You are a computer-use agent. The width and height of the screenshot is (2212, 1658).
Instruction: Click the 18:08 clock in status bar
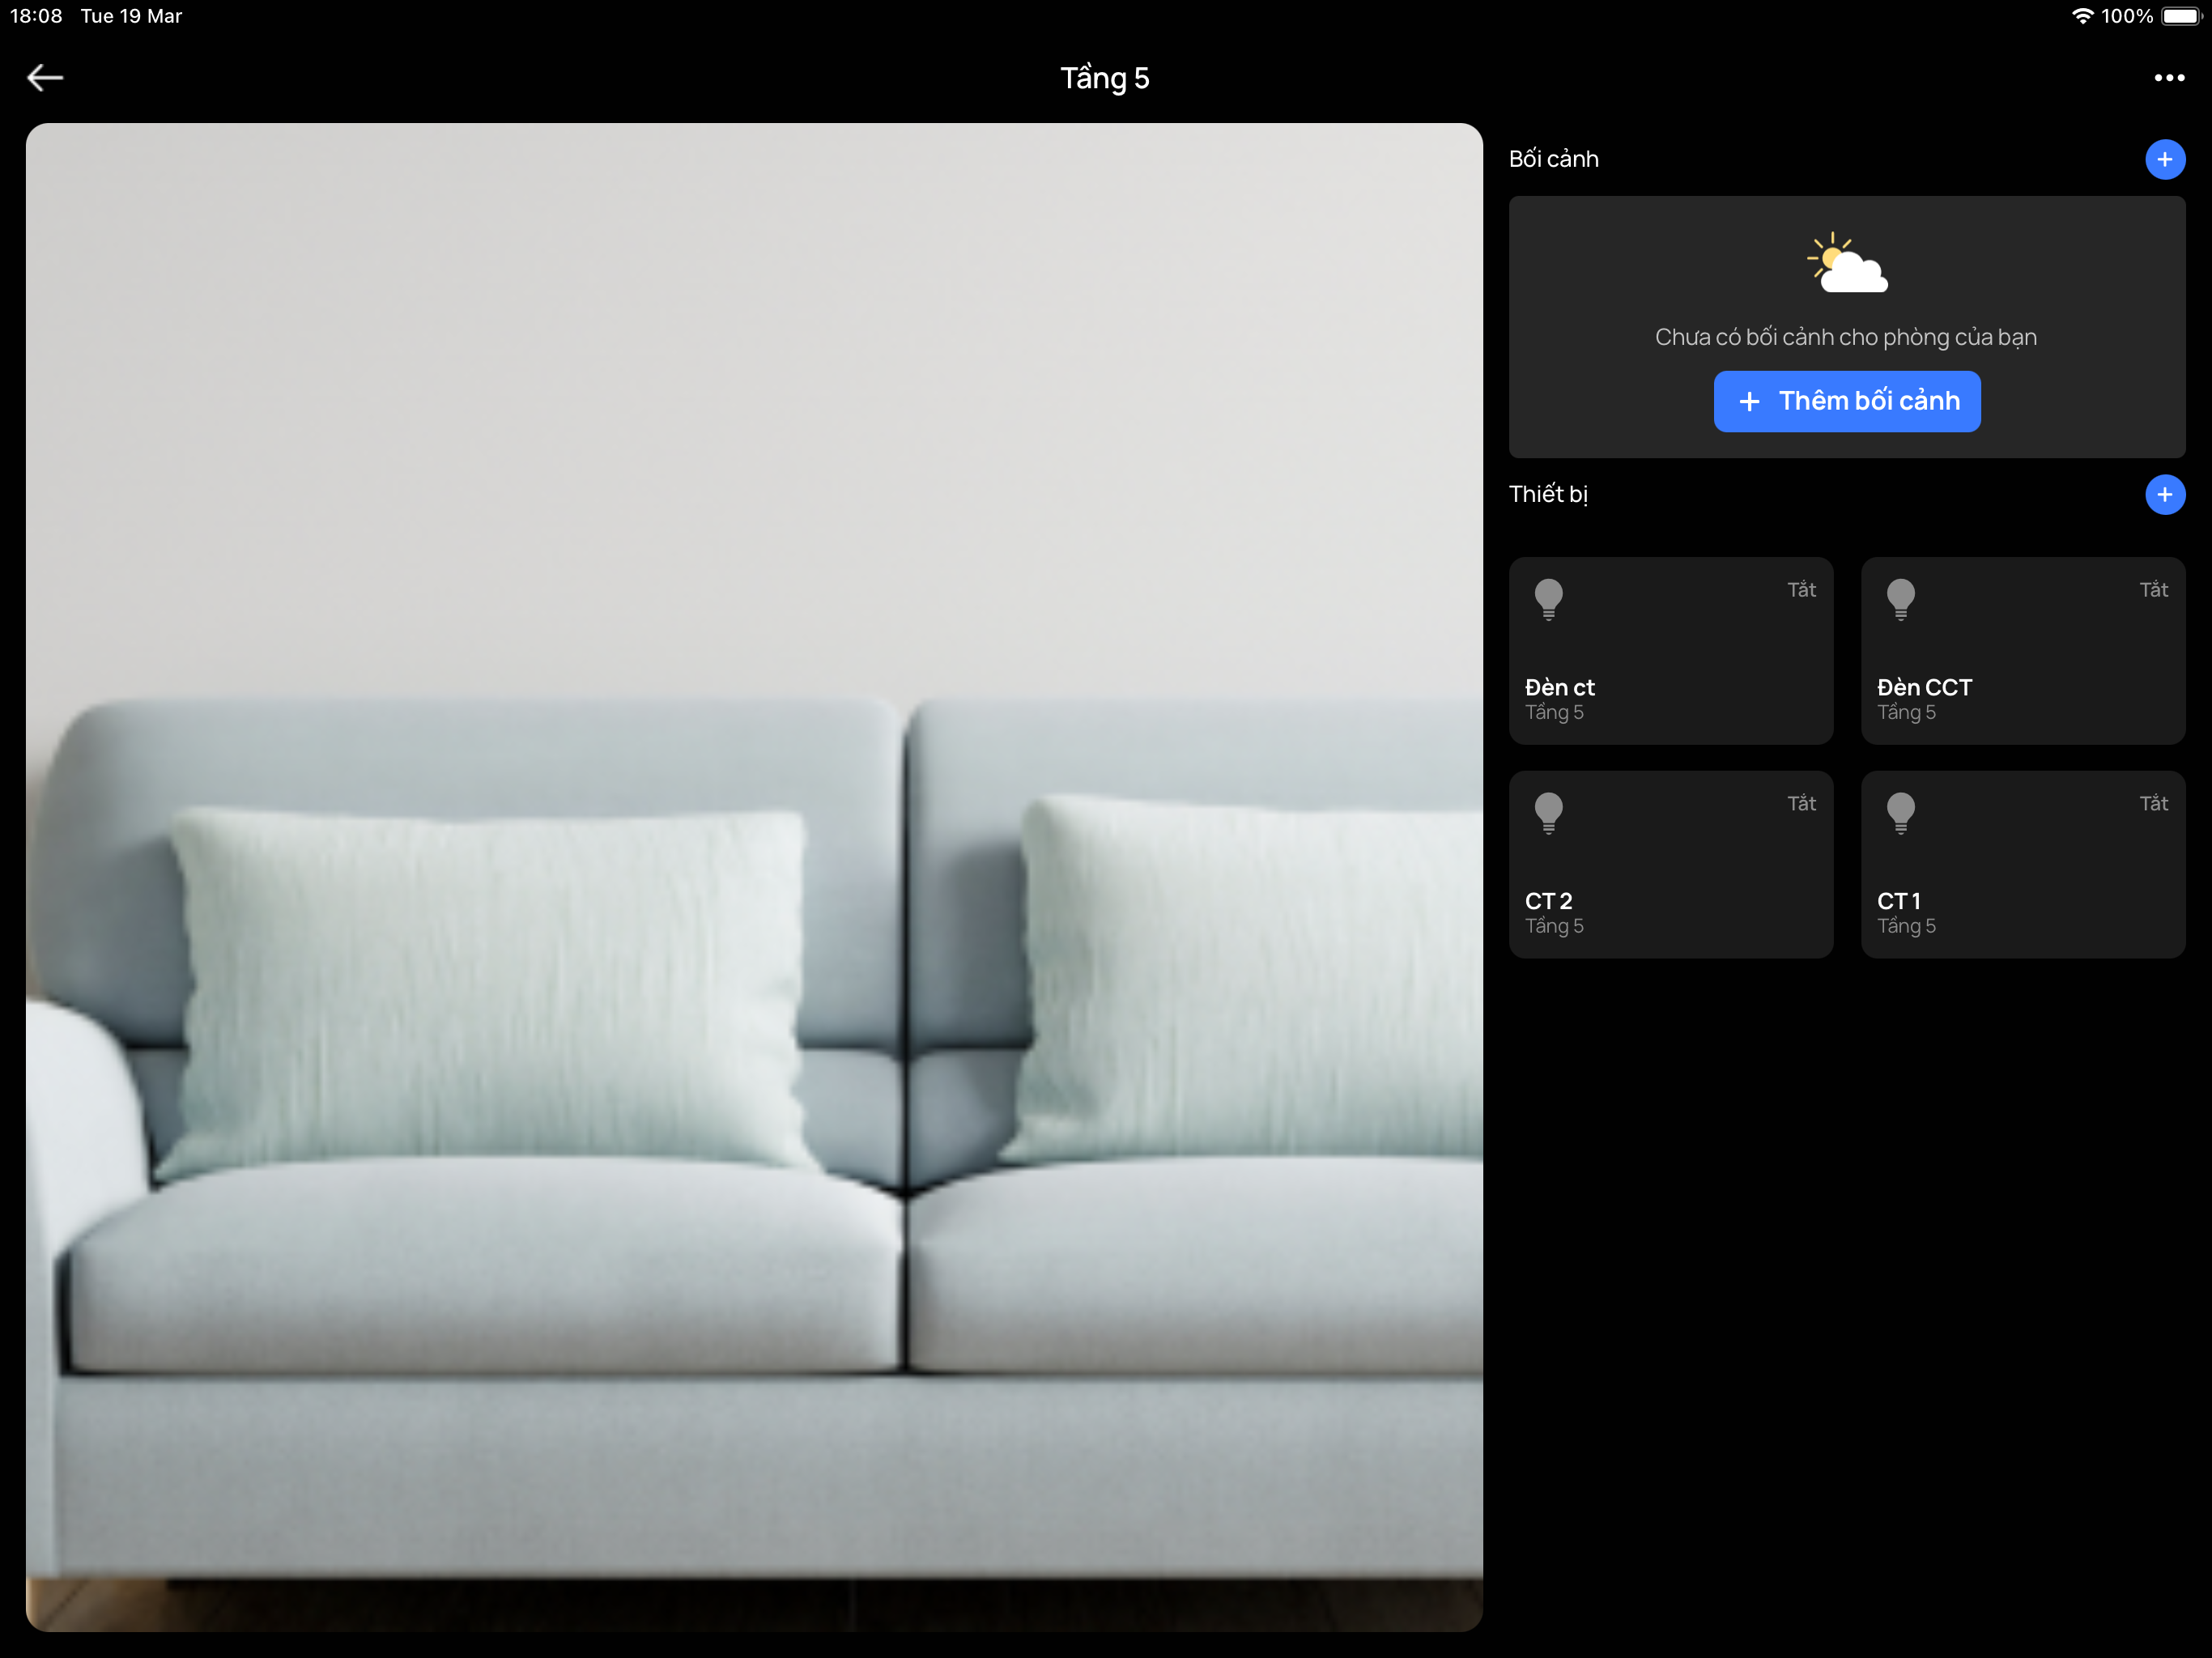36,16
